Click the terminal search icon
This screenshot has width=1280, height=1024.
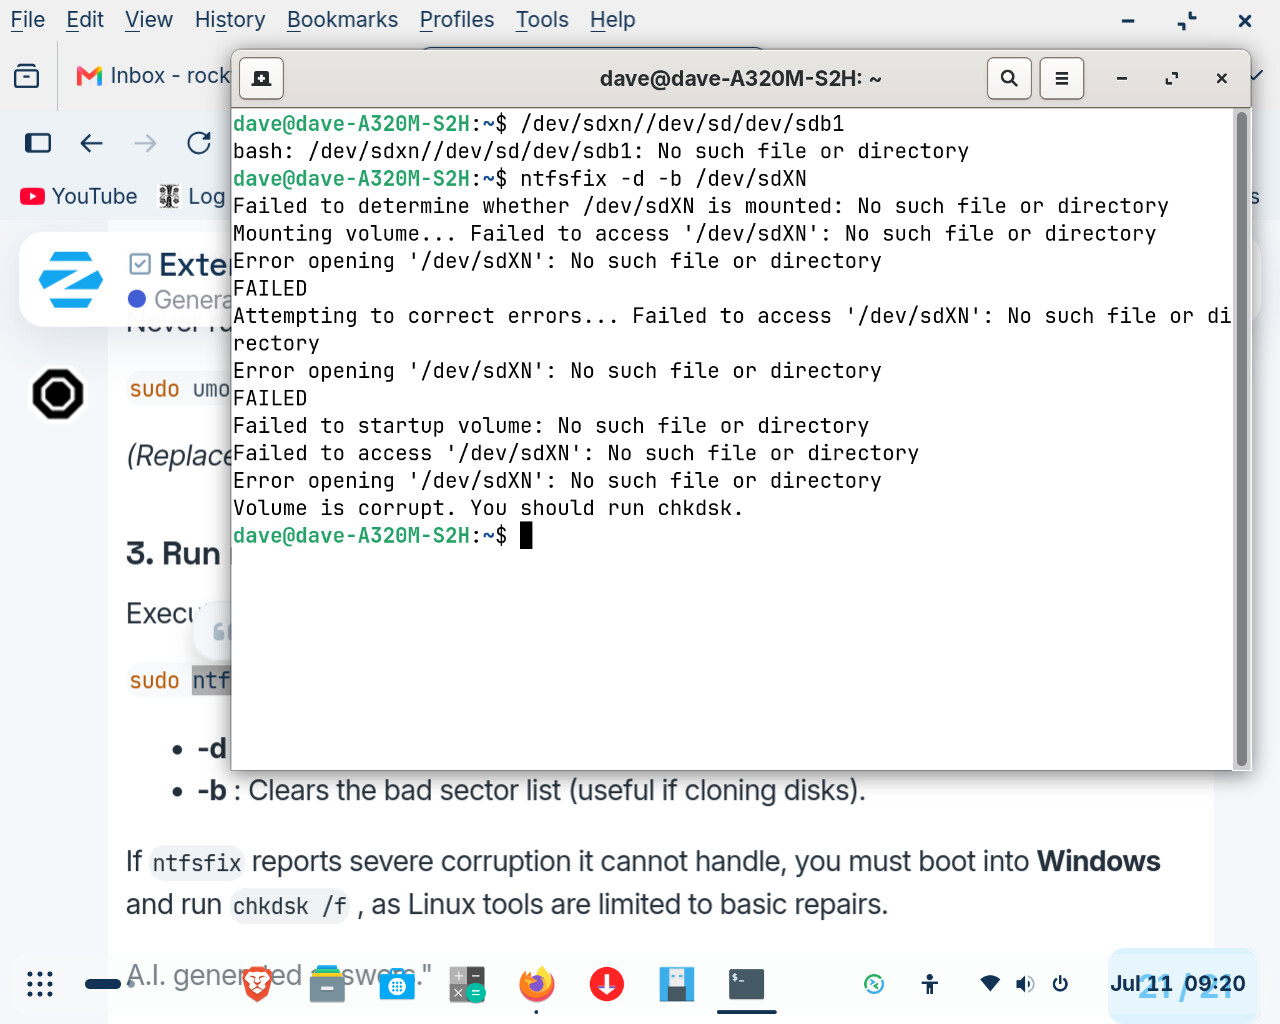pyautogui.click(x=1009, y=78)
